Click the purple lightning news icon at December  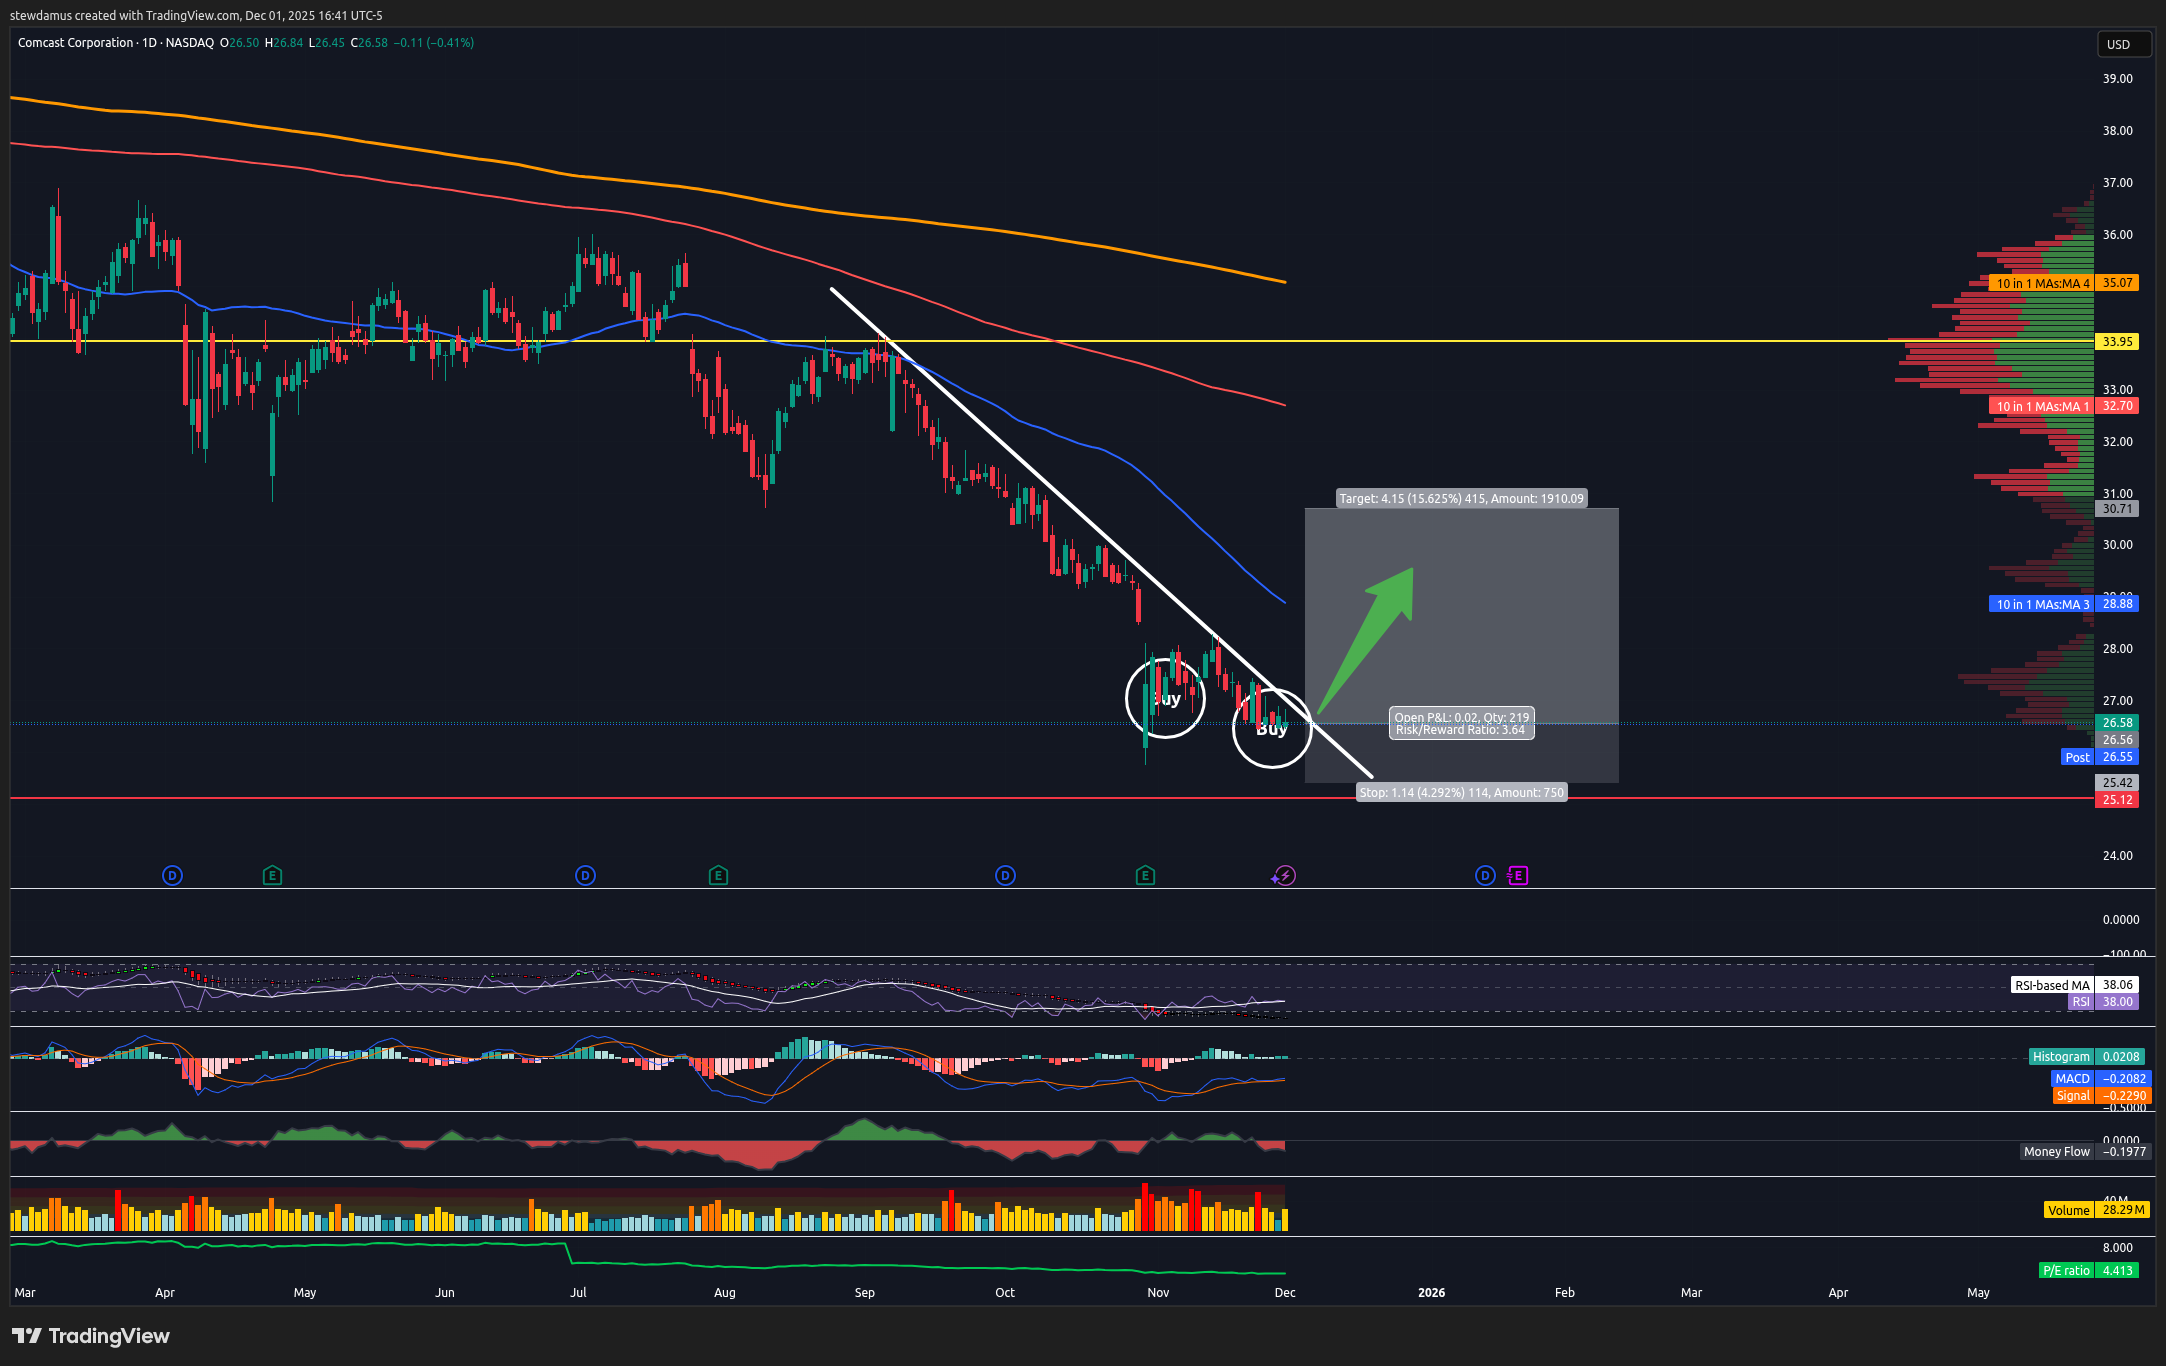pyautogui.click(x=1284, y=876)
